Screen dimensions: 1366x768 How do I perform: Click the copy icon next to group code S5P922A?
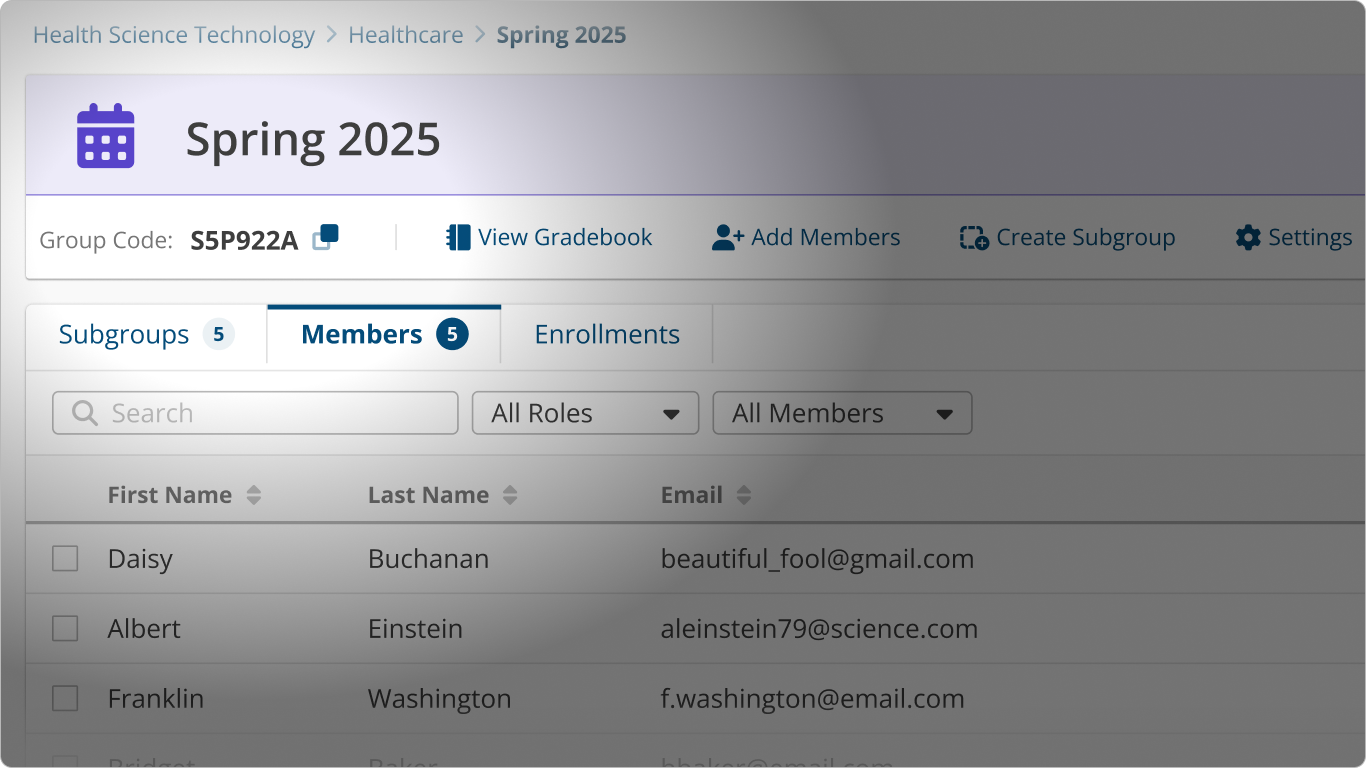324,237
